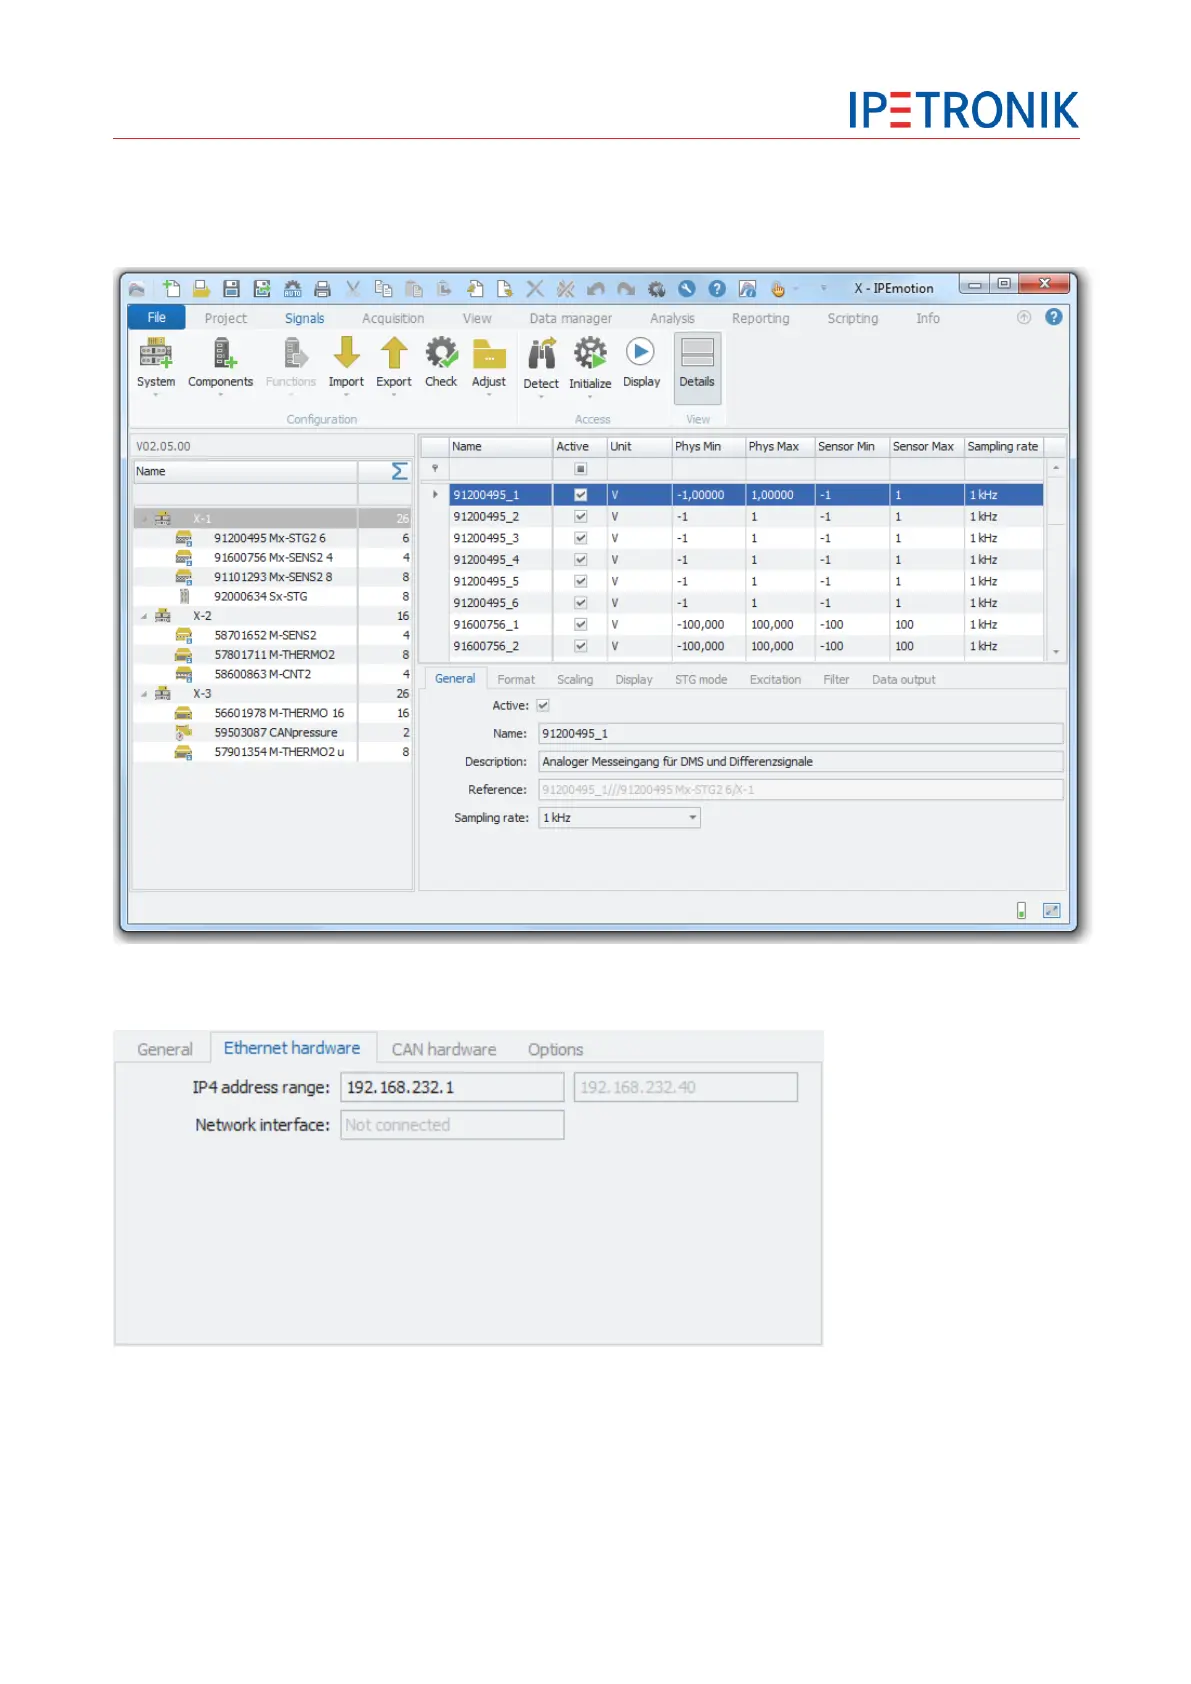Image resolution: width=1191 pixels, height=1684 pixels.
Task: Open the Import button dropdown arrow
Action: click(x=346, y=395)
